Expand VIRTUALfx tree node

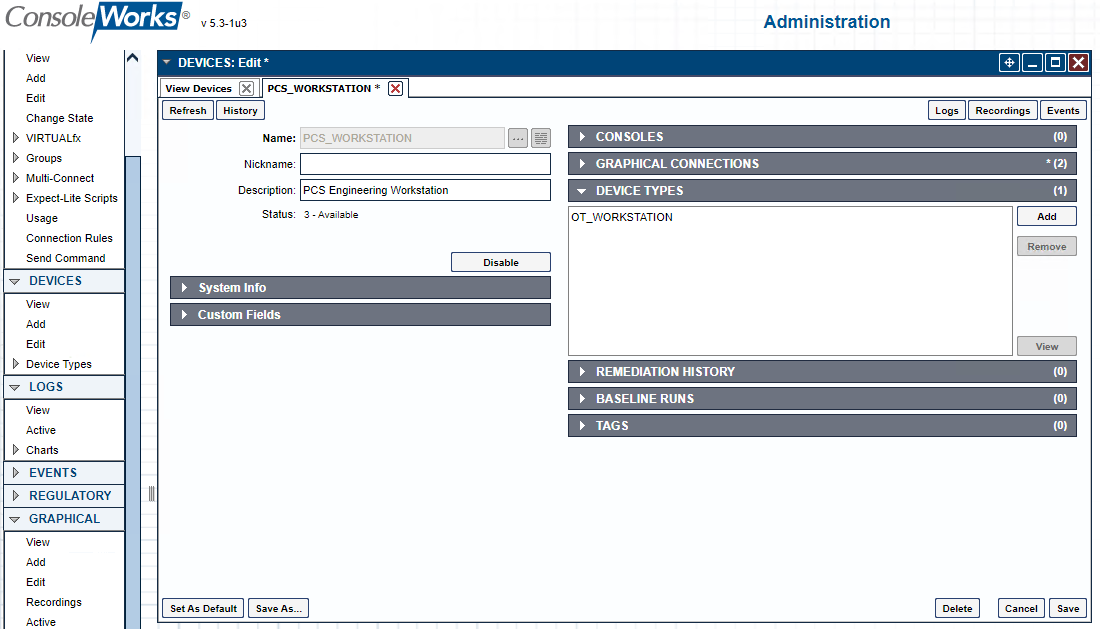click(x=15, y=138)
